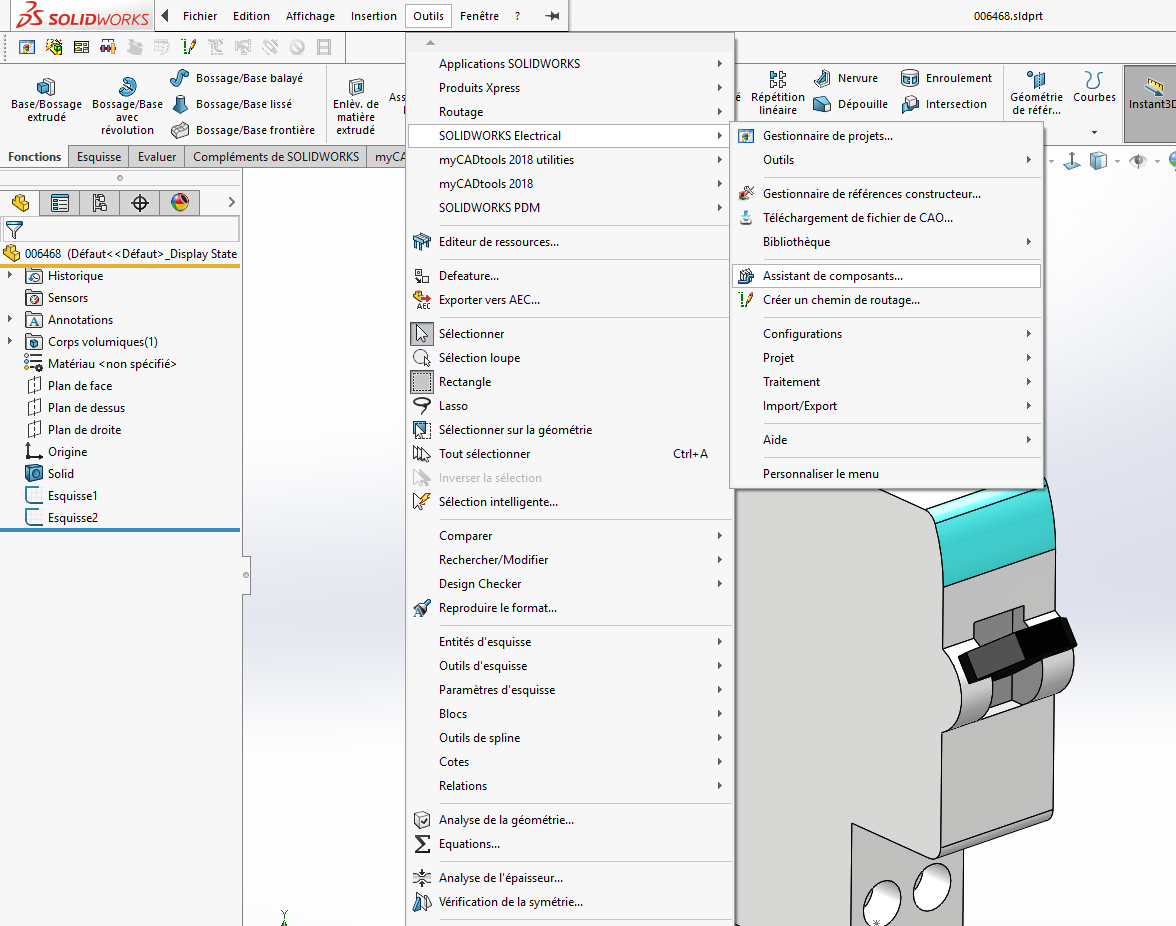The width and height of the screenshot is (1176, 926).
Task: Select Matériau <non spécifié> item
Action: coord(112,364)
